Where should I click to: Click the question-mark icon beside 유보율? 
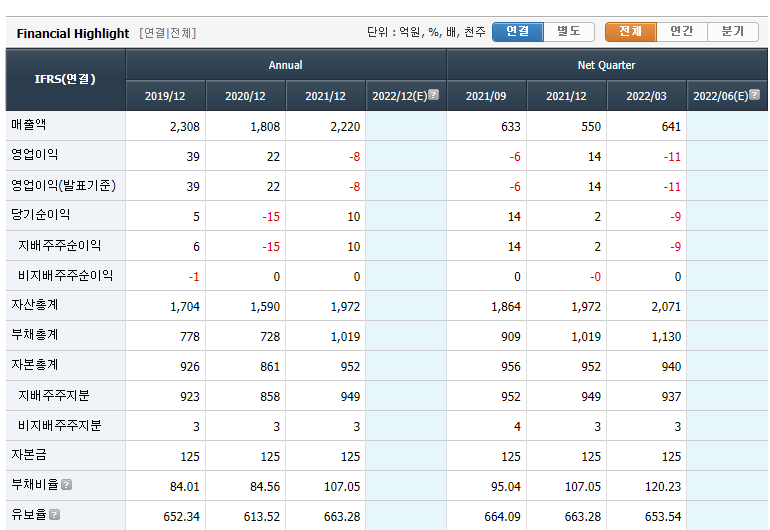(55, 515)
